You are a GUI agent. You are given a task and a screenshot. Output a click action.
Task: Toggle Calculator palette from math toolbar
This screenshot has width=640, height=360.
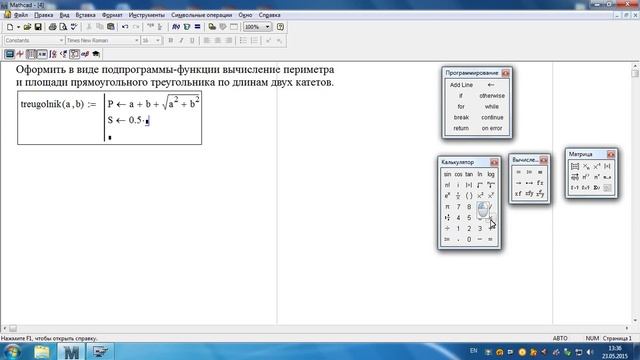point(9,54)
